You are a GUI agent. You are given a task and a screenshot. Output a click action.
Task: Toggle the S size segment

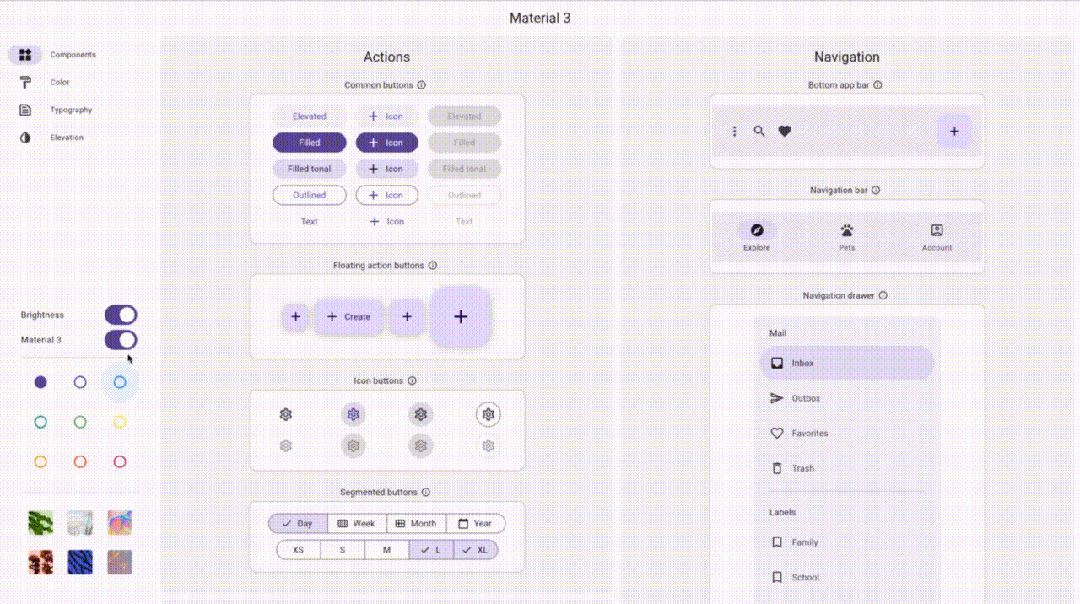coord(342,550)
